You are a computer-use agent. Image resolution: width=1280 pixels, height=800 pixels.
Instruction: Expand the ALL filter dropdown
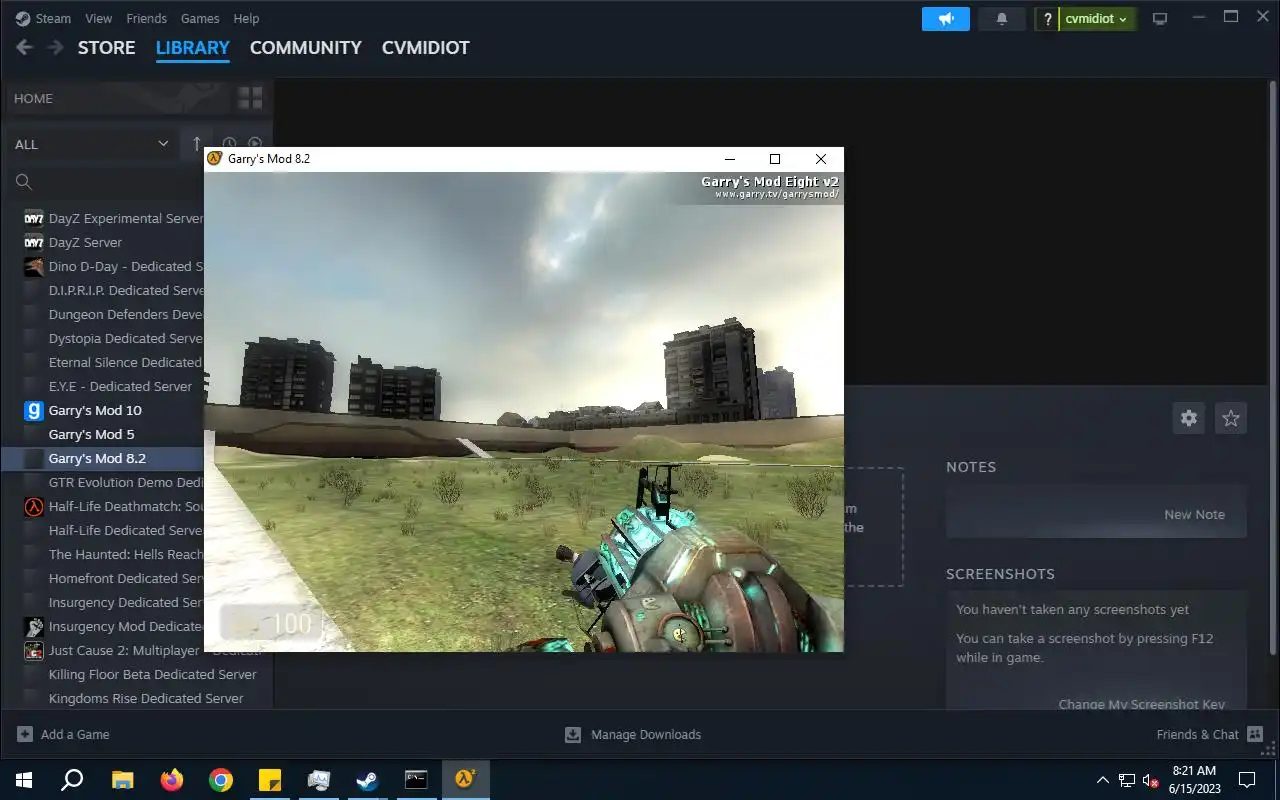(x=92, y=144)
